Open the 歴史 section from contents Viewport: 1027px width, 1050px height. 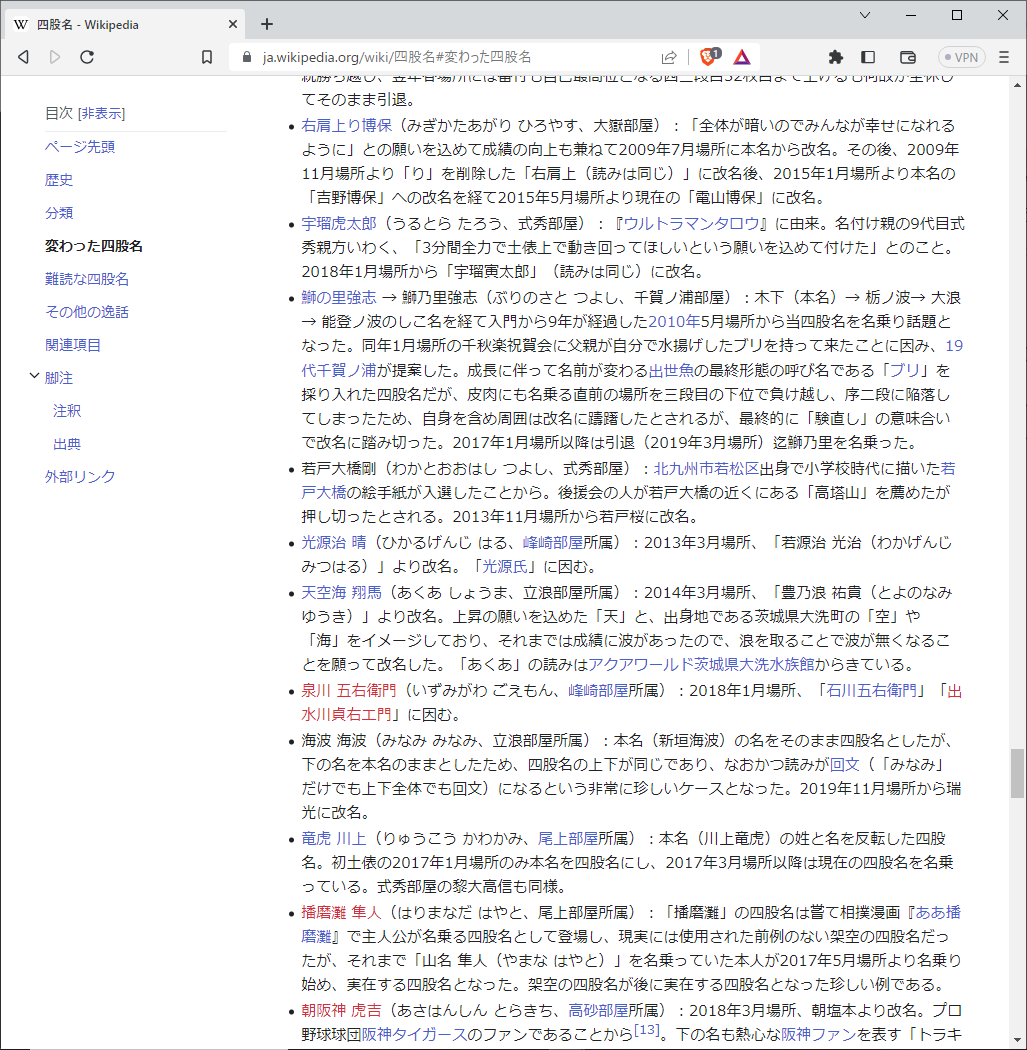point(58,179)
